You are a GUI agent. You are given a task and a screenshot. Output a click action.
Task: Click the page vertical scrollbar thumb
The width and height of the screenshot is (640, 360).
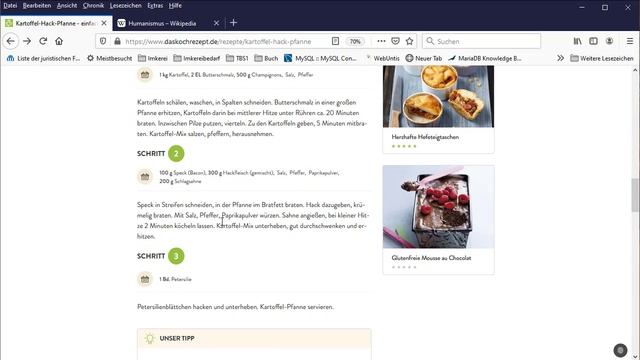[635, 195]
